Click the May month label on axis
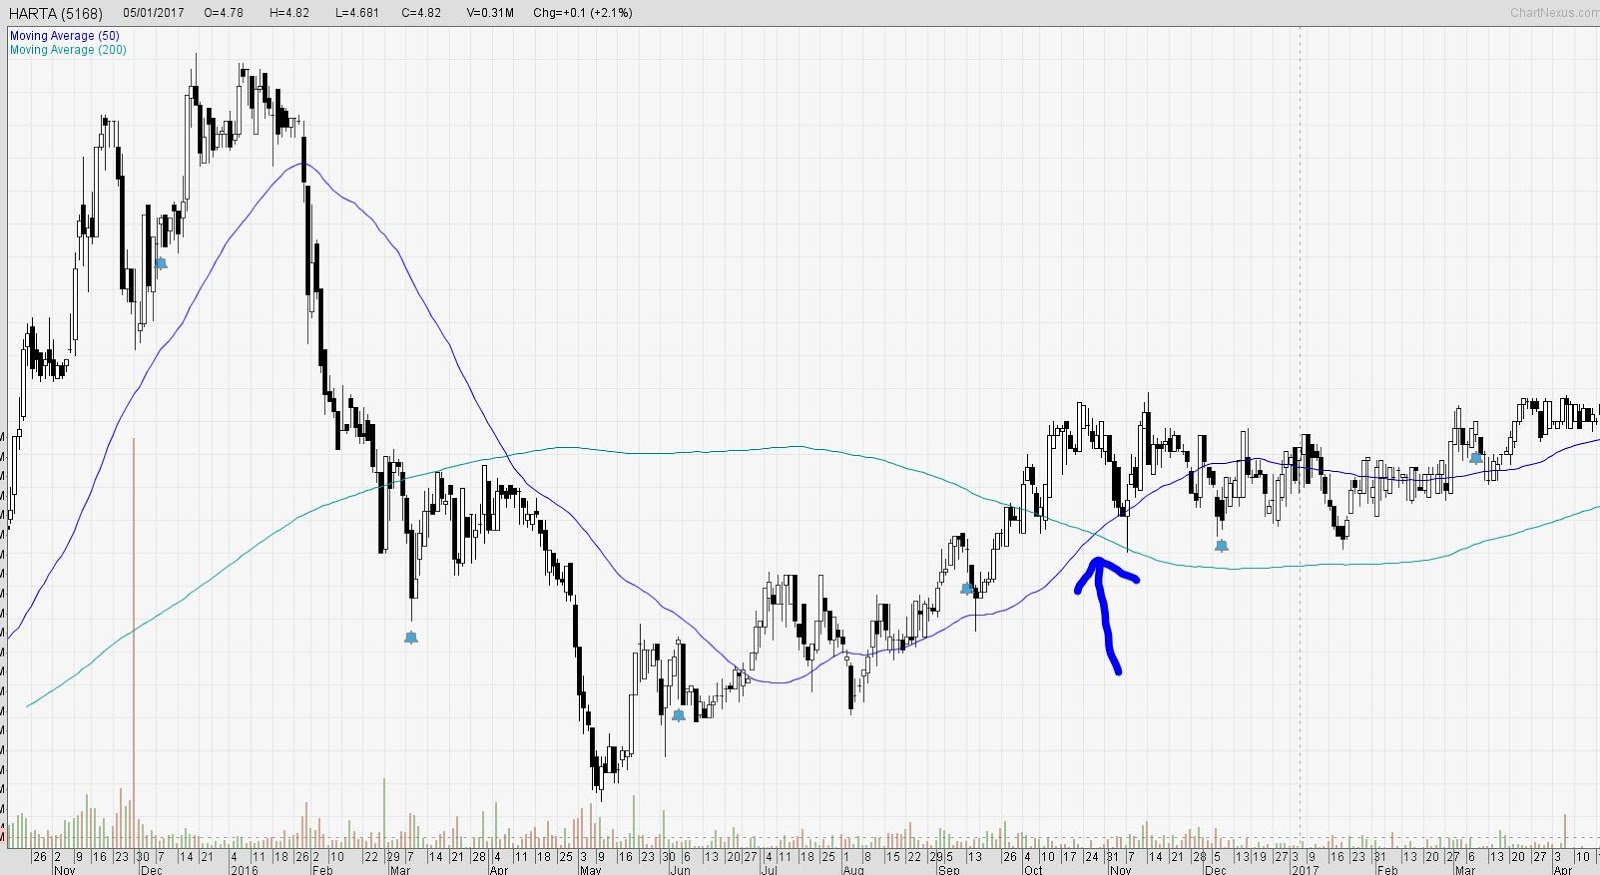Viewport: 1600px width, 875px height. click(x=591, y=870)
